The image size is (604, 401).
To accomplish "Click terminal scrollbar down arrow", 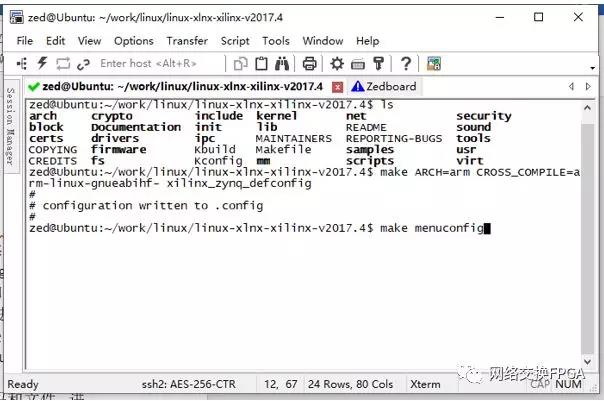I will point(587,362).
